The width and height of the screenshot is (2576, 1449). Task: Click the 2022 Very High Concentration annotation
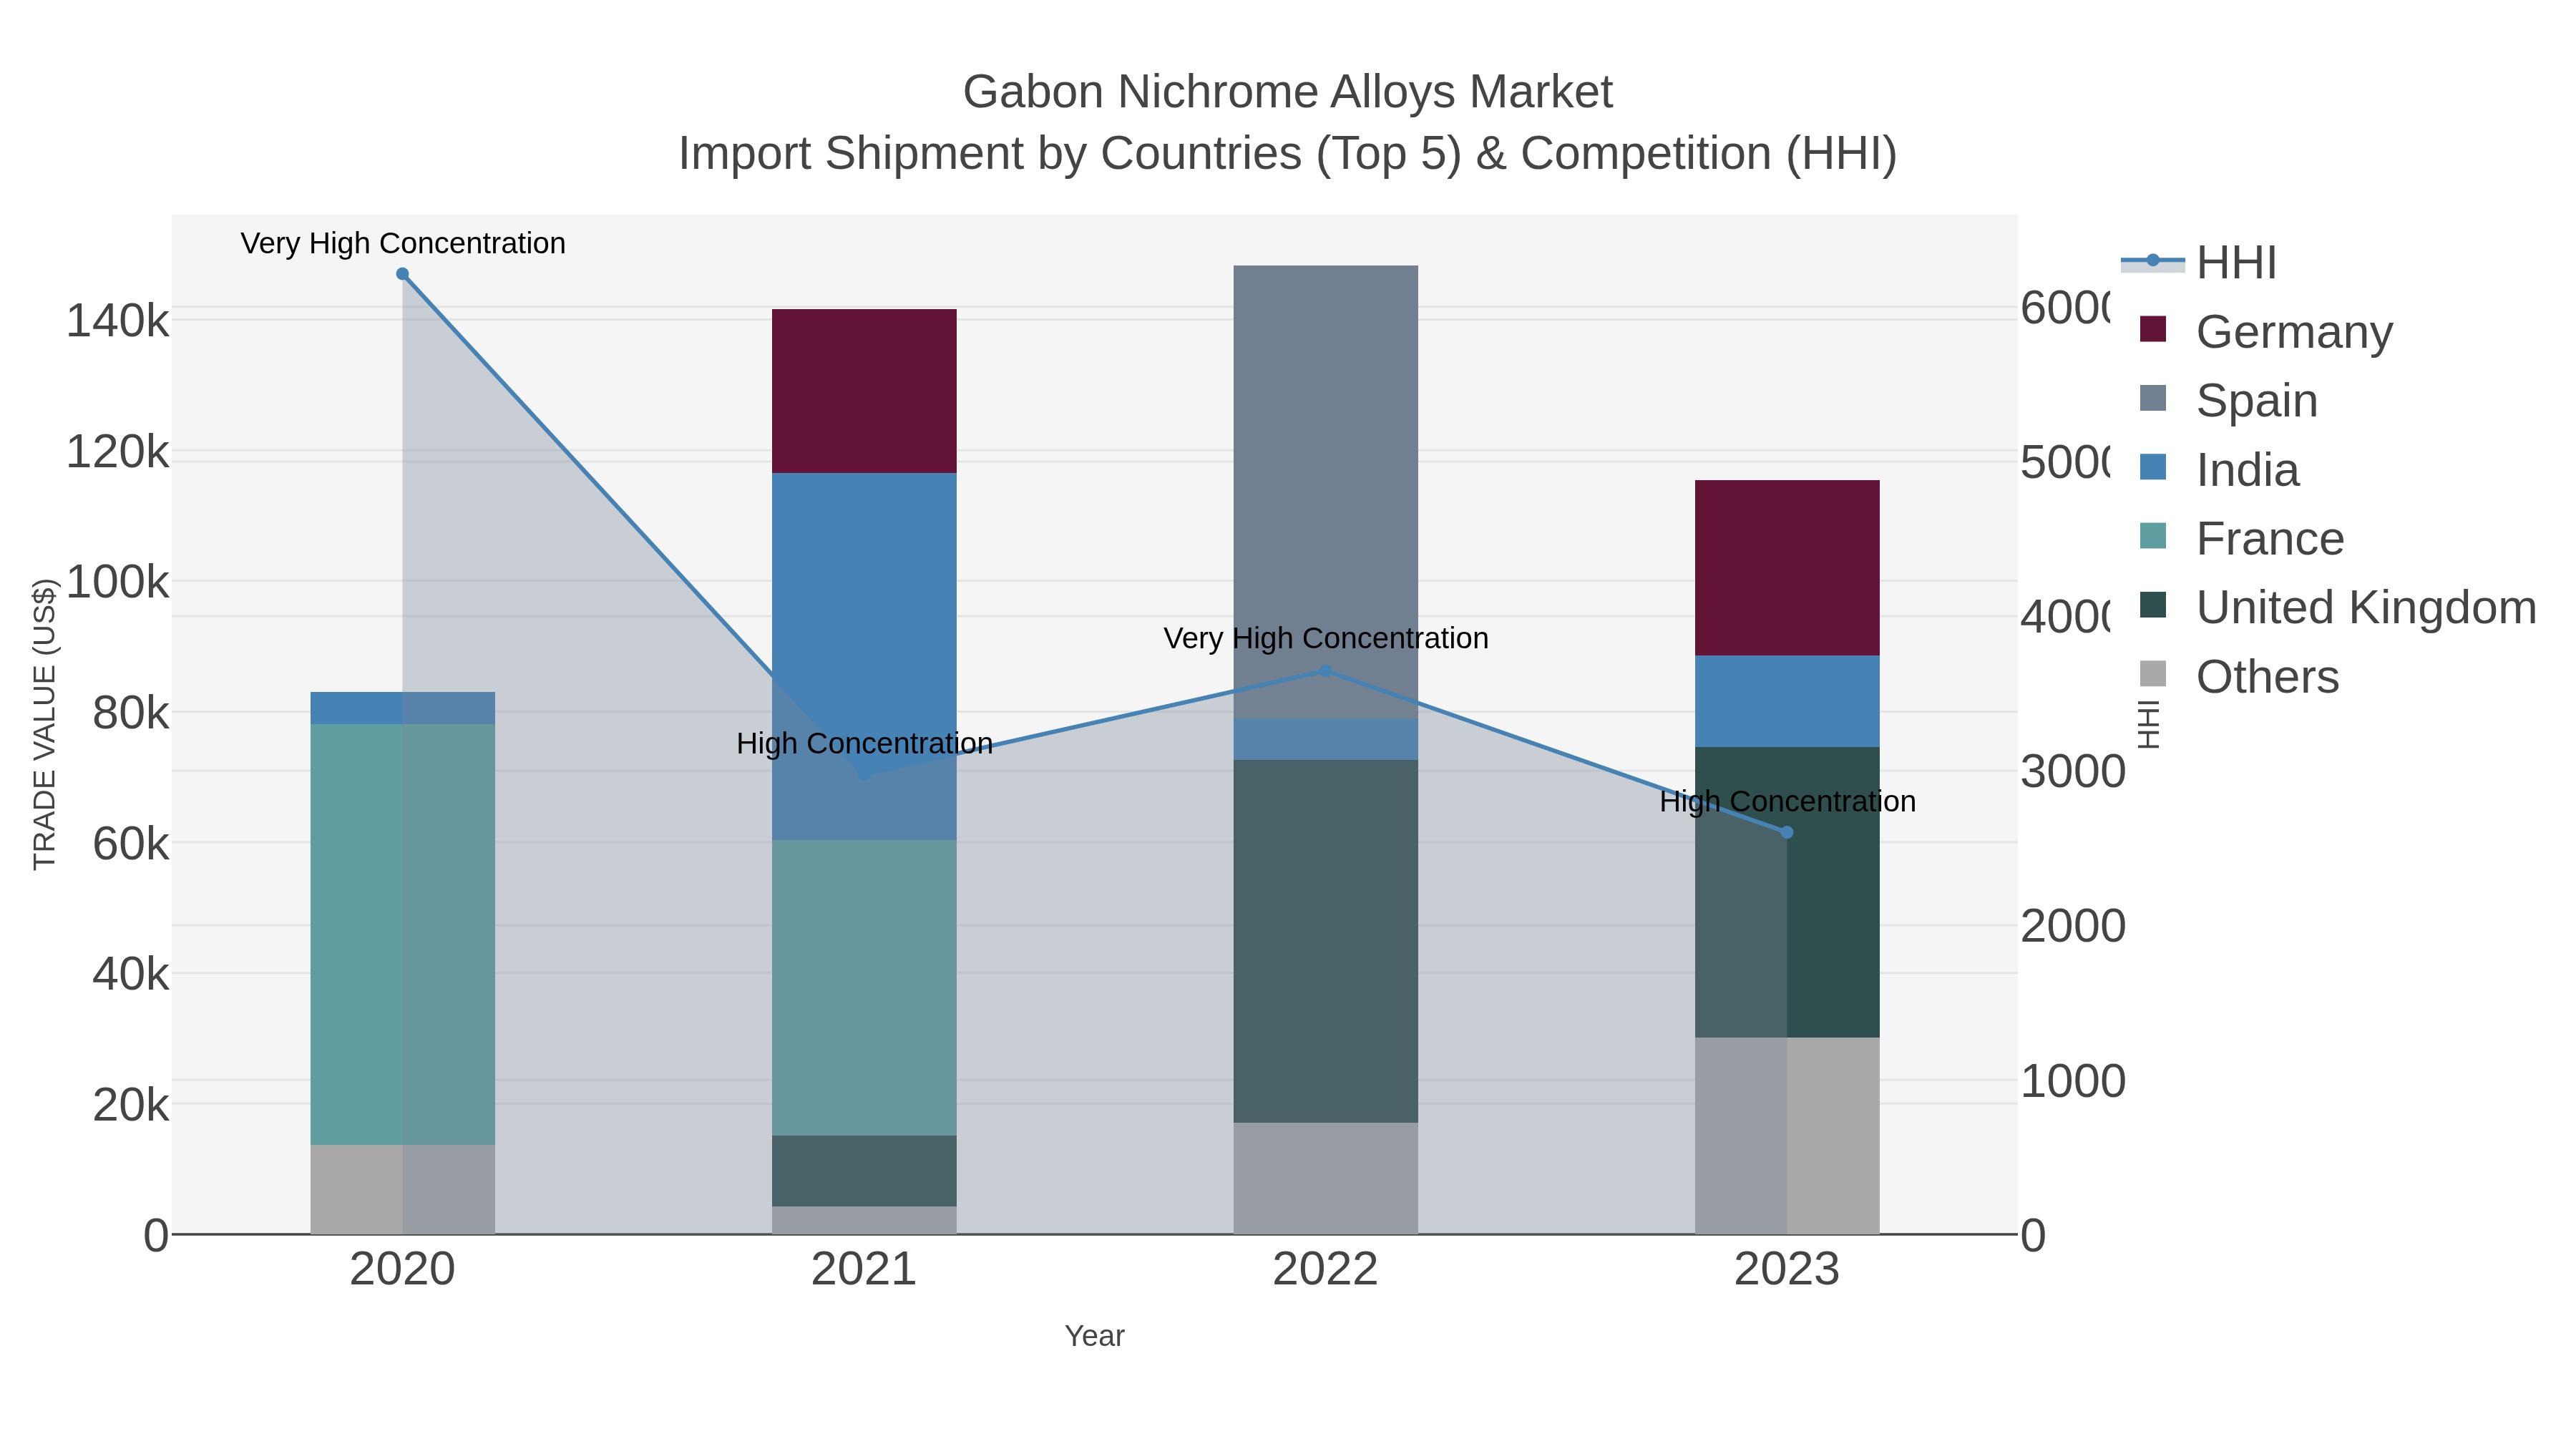[x=1326, y=638]
